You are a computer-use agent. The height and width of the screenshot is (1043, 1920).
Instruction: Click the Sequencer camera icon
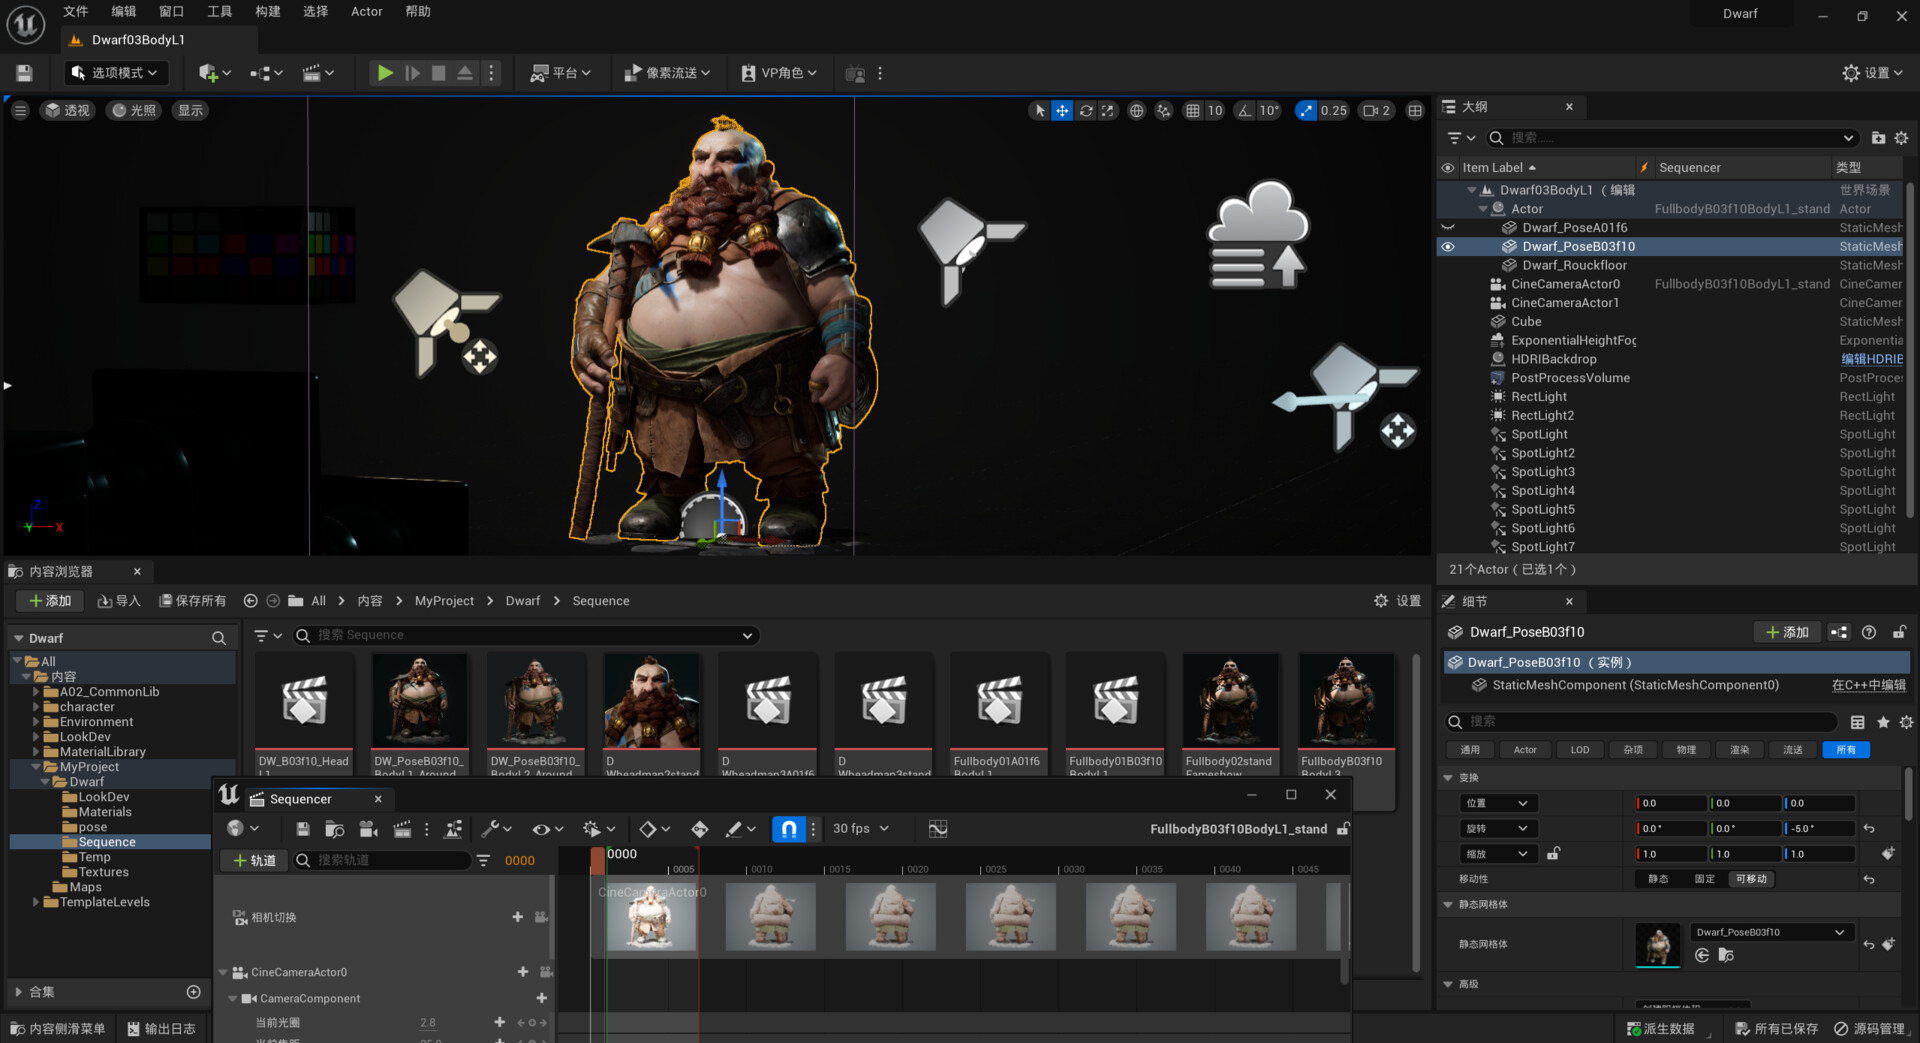[x=368, y=829]
